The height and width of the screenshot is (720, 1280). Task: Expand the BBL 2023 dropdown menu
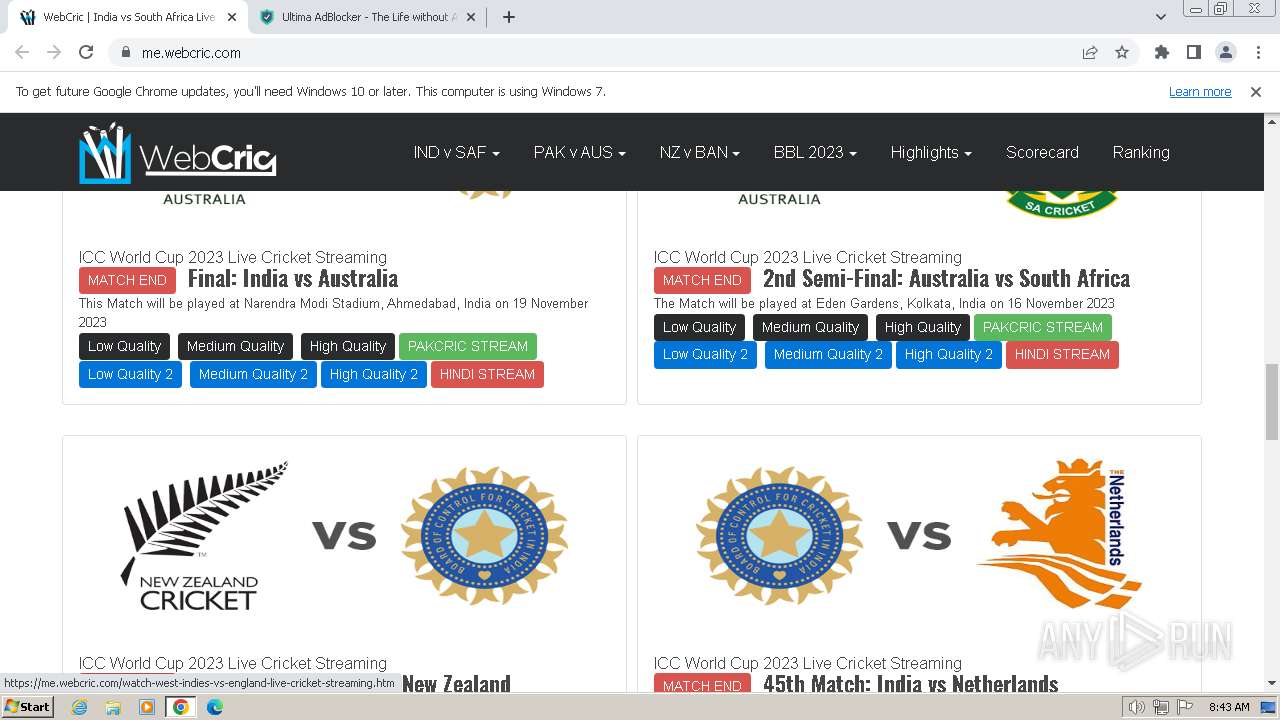[814, 152]
